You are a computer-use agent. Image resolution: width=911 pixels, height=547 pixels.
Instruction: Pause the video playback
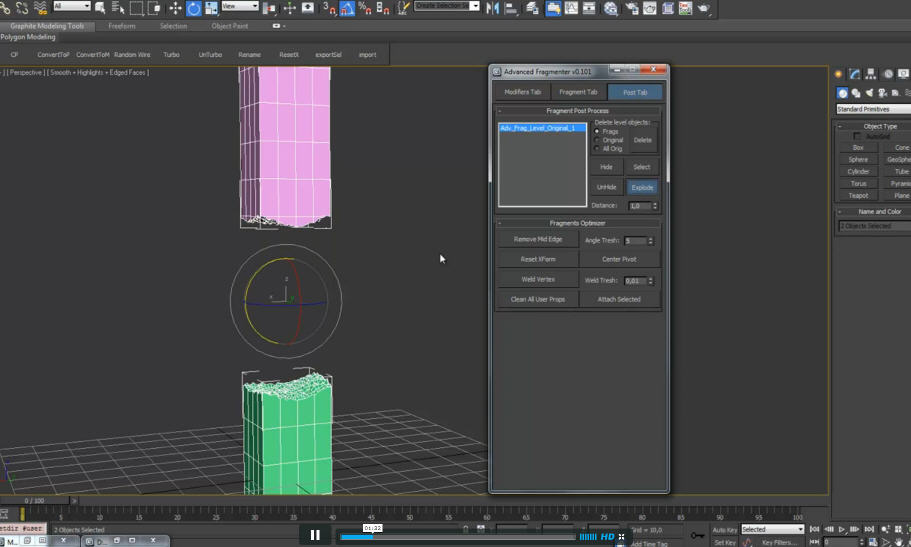(x=315, y=535)
